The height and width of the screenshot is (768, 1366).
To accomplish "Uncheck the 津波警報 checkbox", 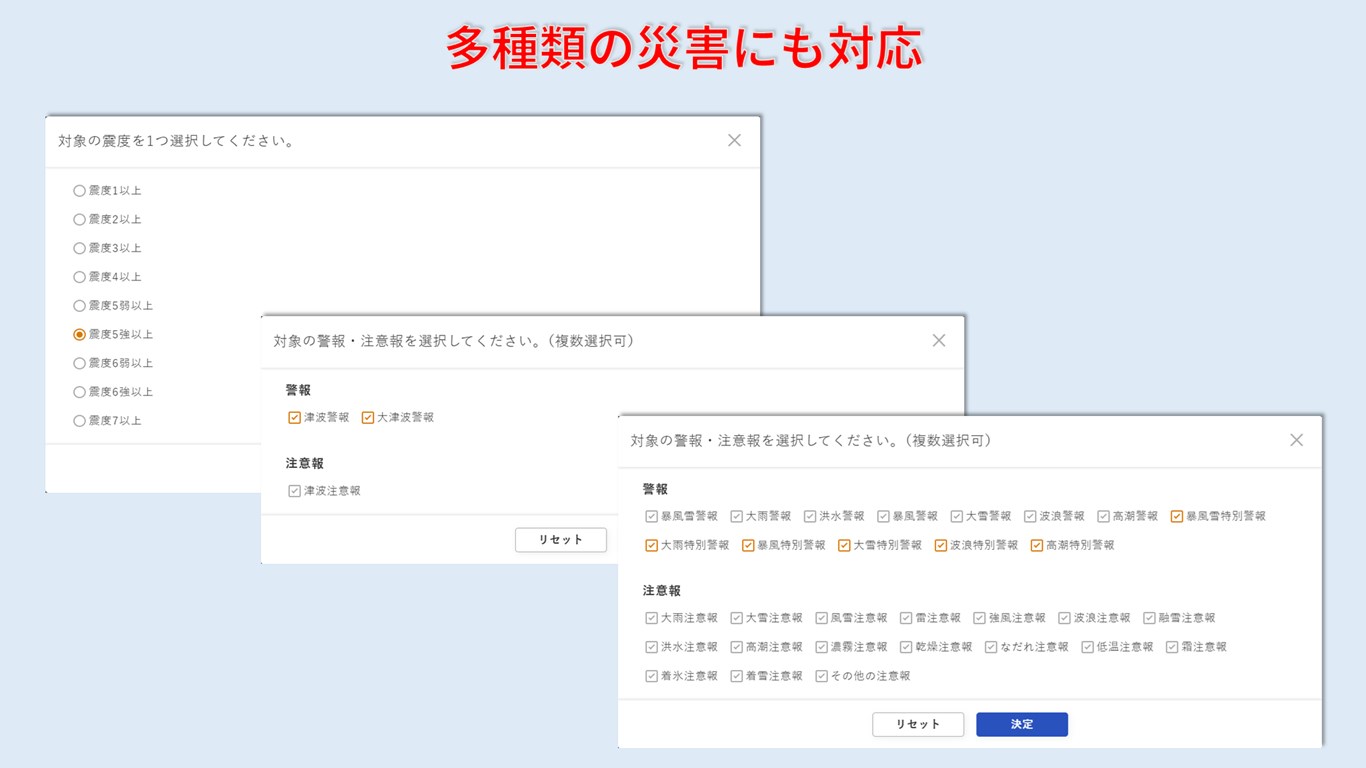I will coord(294,417).
